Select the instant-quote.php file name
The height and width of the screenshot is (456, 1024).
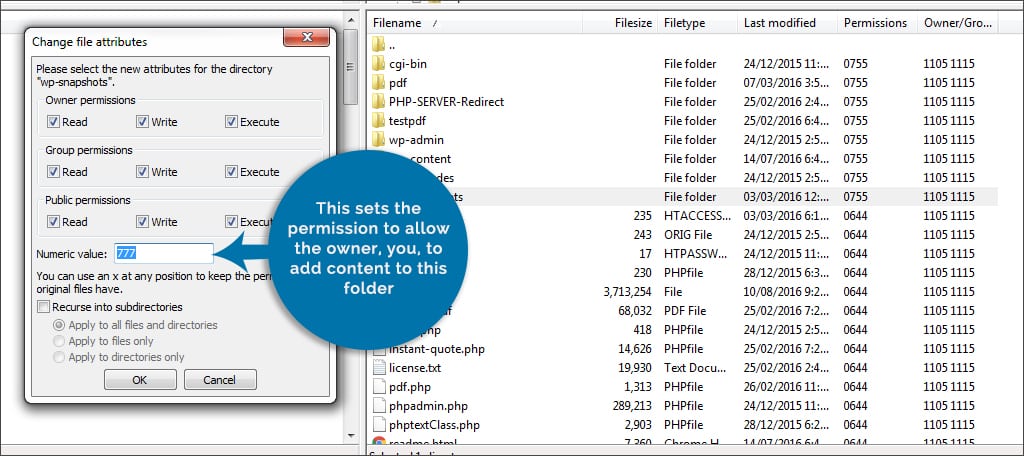(437, 349)
